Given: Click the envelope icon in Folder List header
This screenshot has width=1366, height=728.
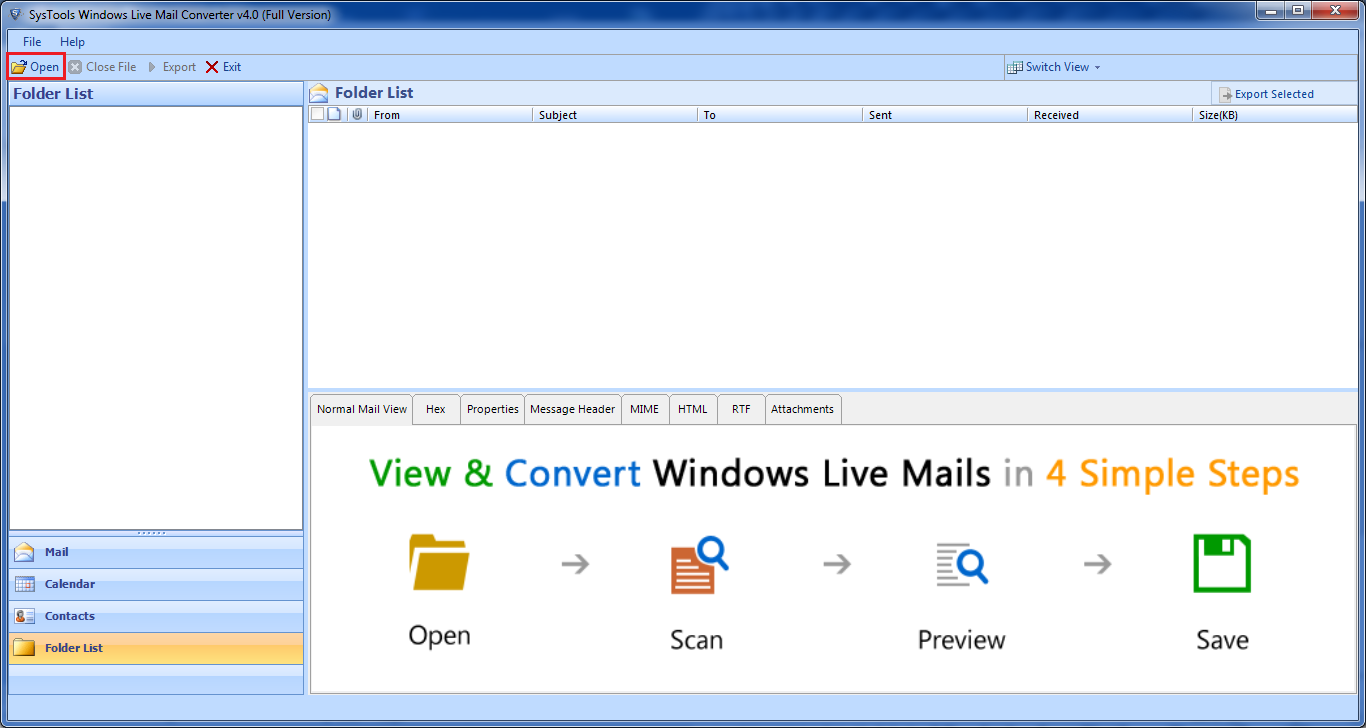Looking at the screenshot, I should coord(319,93).
